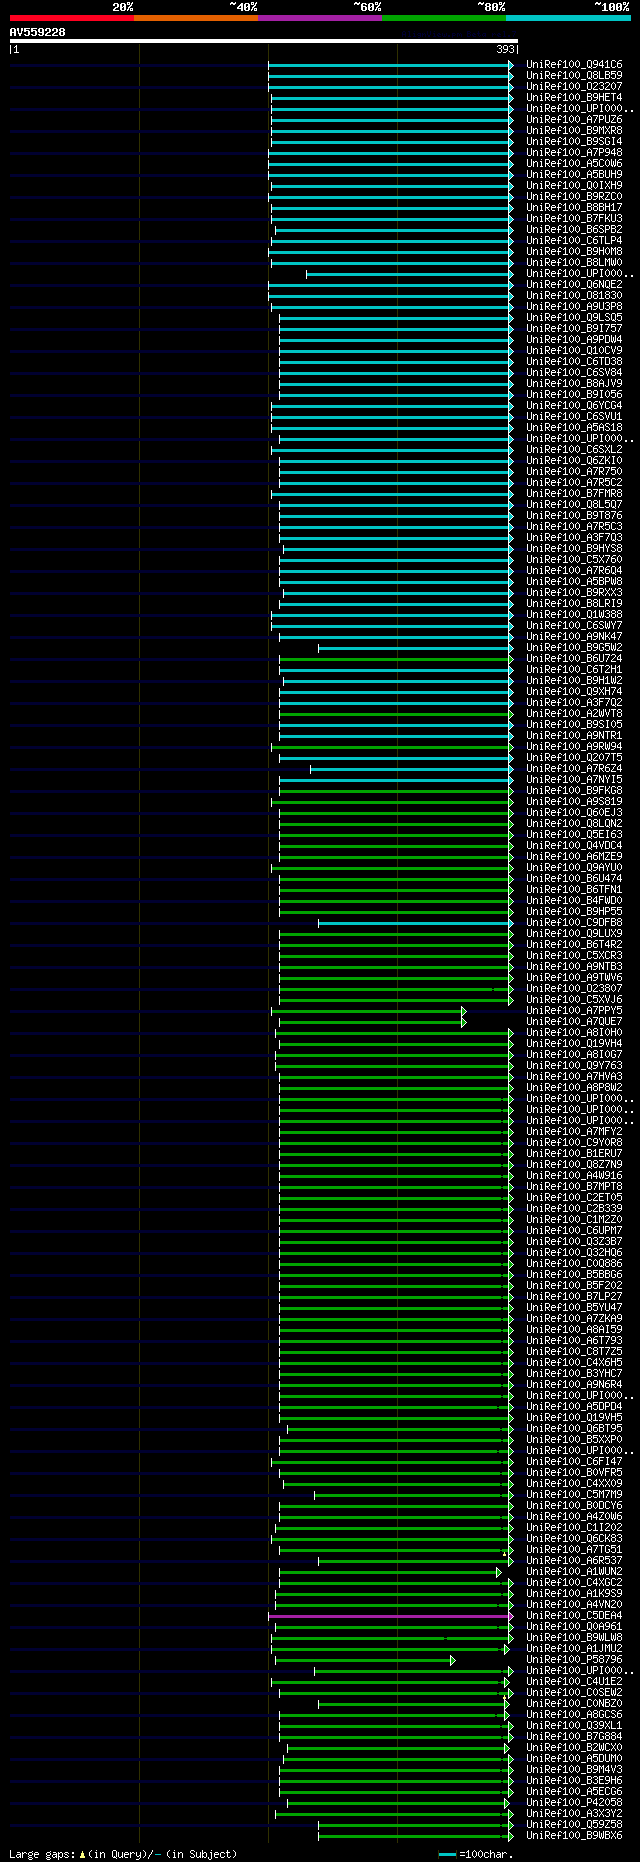Click the red 20% identity legend segment
This screenshot has width=640, height=1862.
tap(72, 18)
